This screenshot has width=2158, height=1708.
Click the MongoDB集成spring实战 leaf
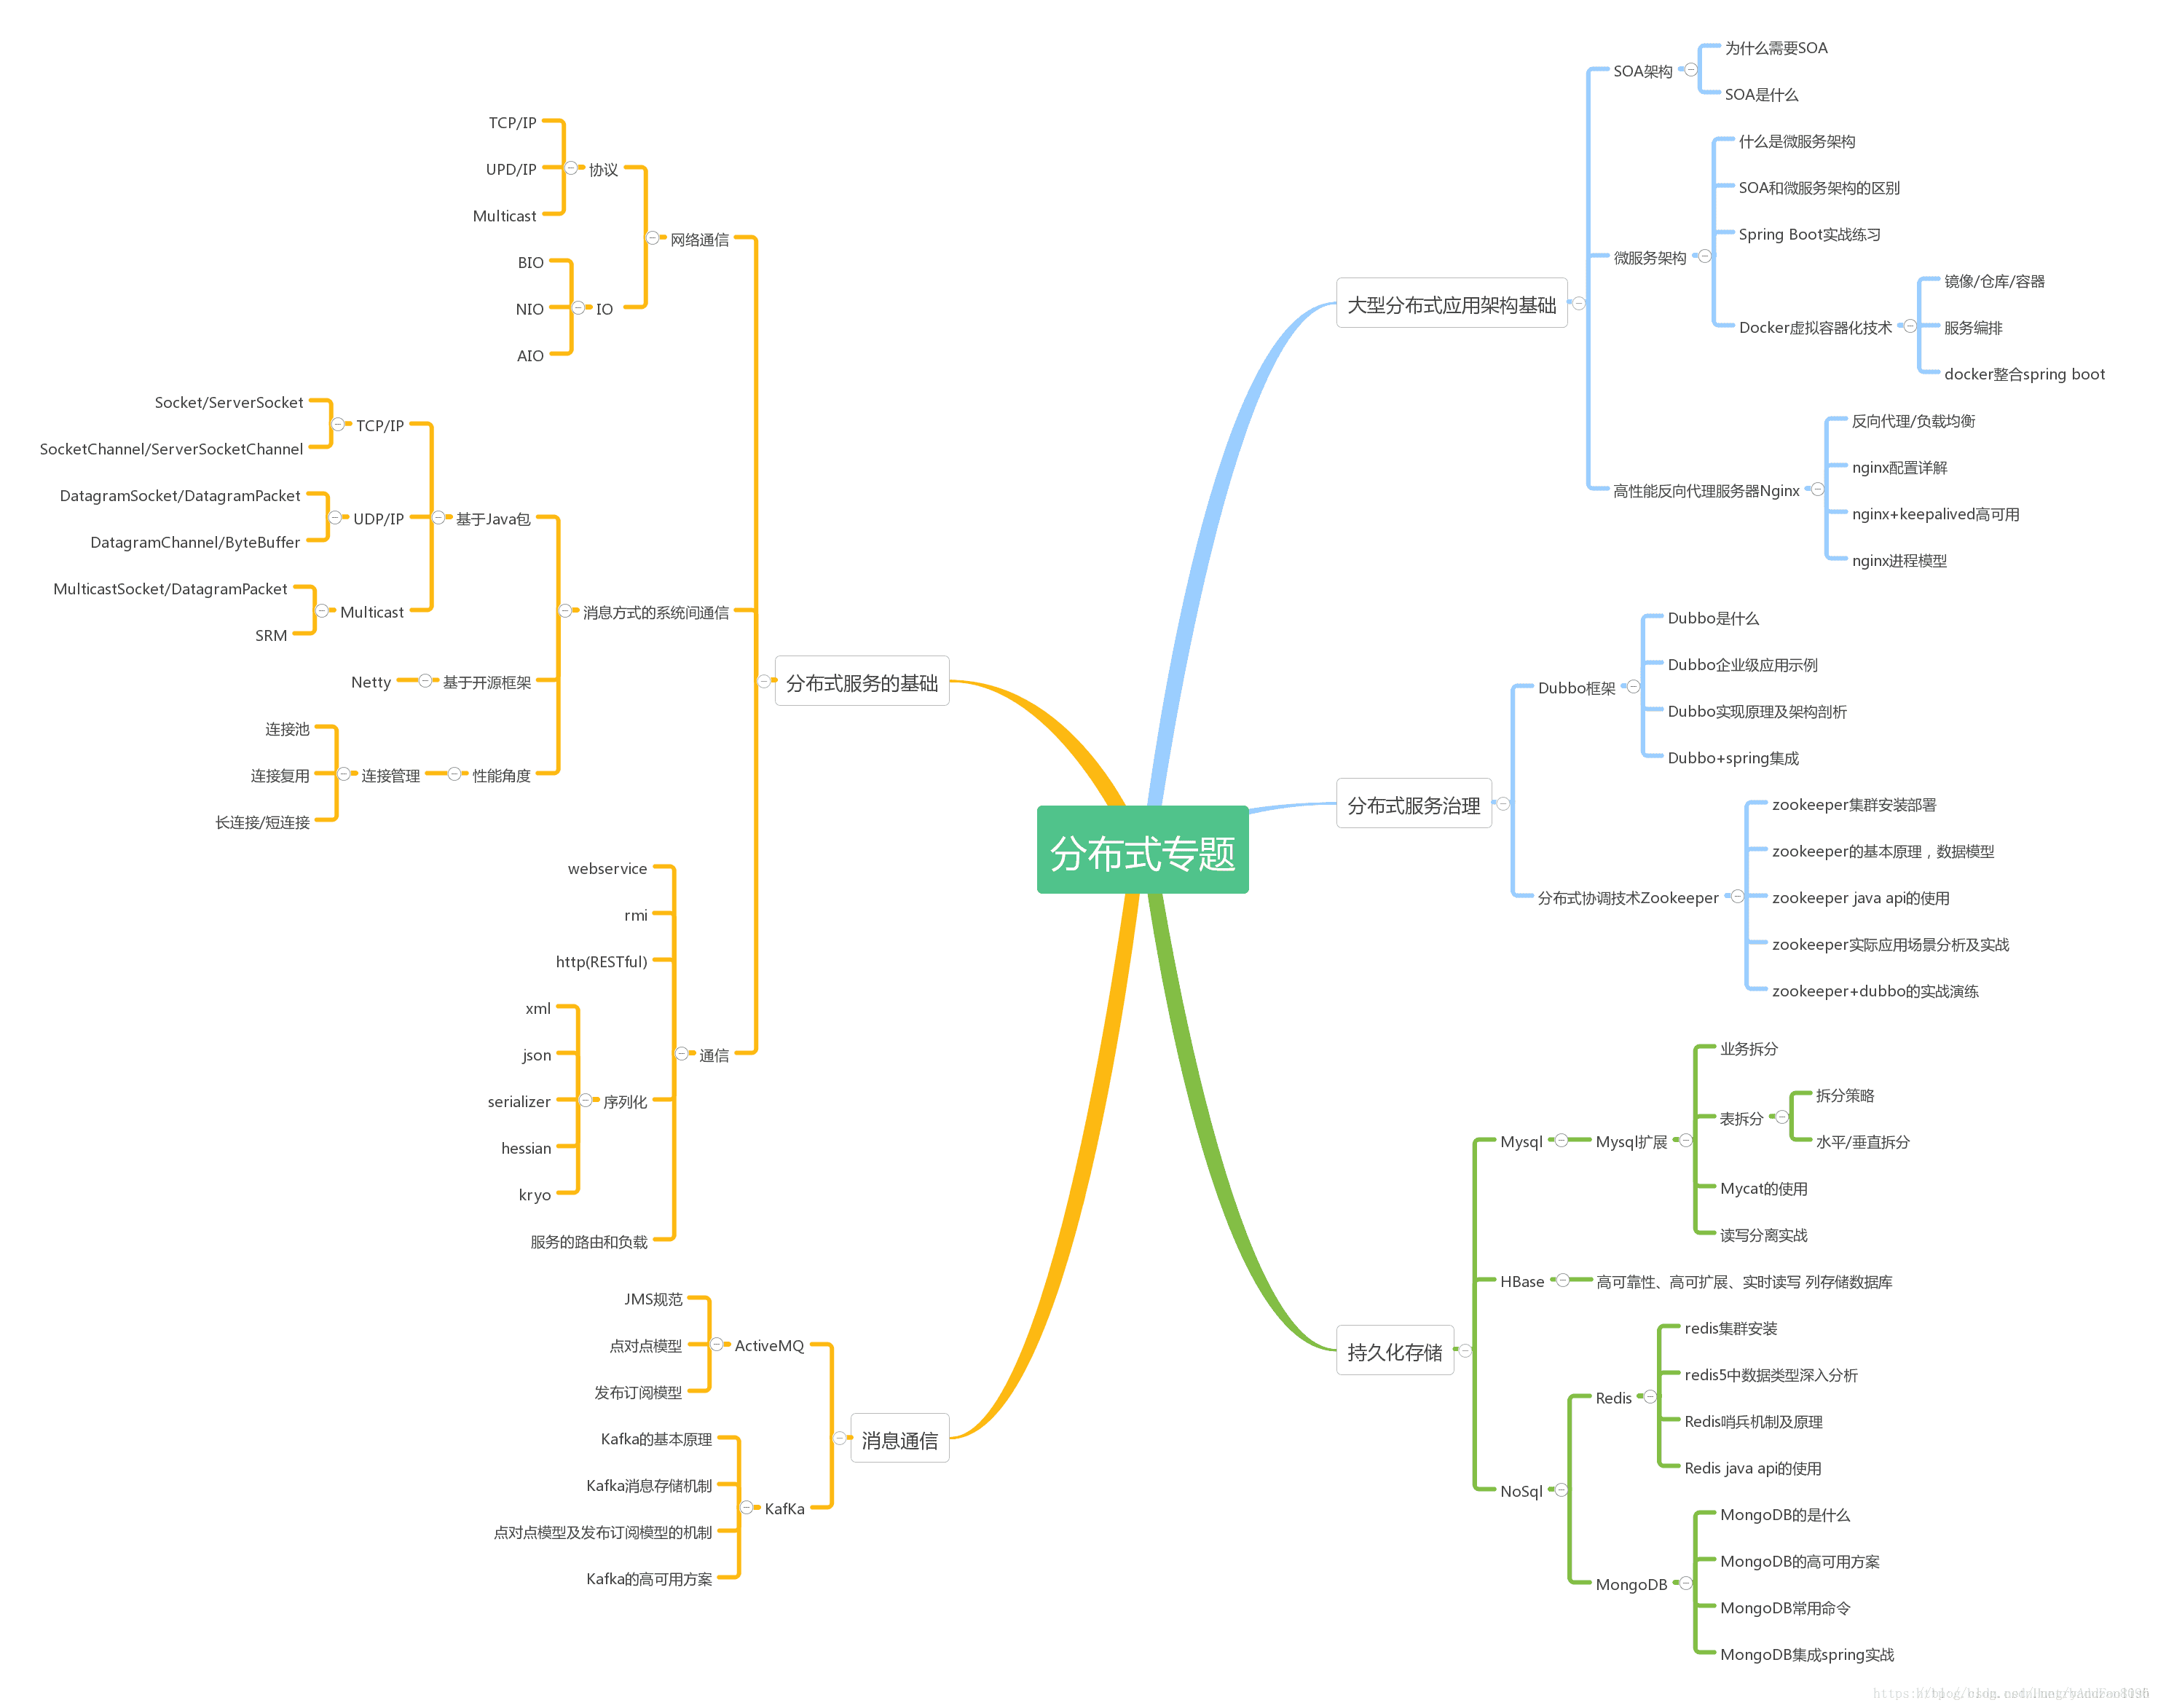pyautogui.click(x=1806, y=1655)
